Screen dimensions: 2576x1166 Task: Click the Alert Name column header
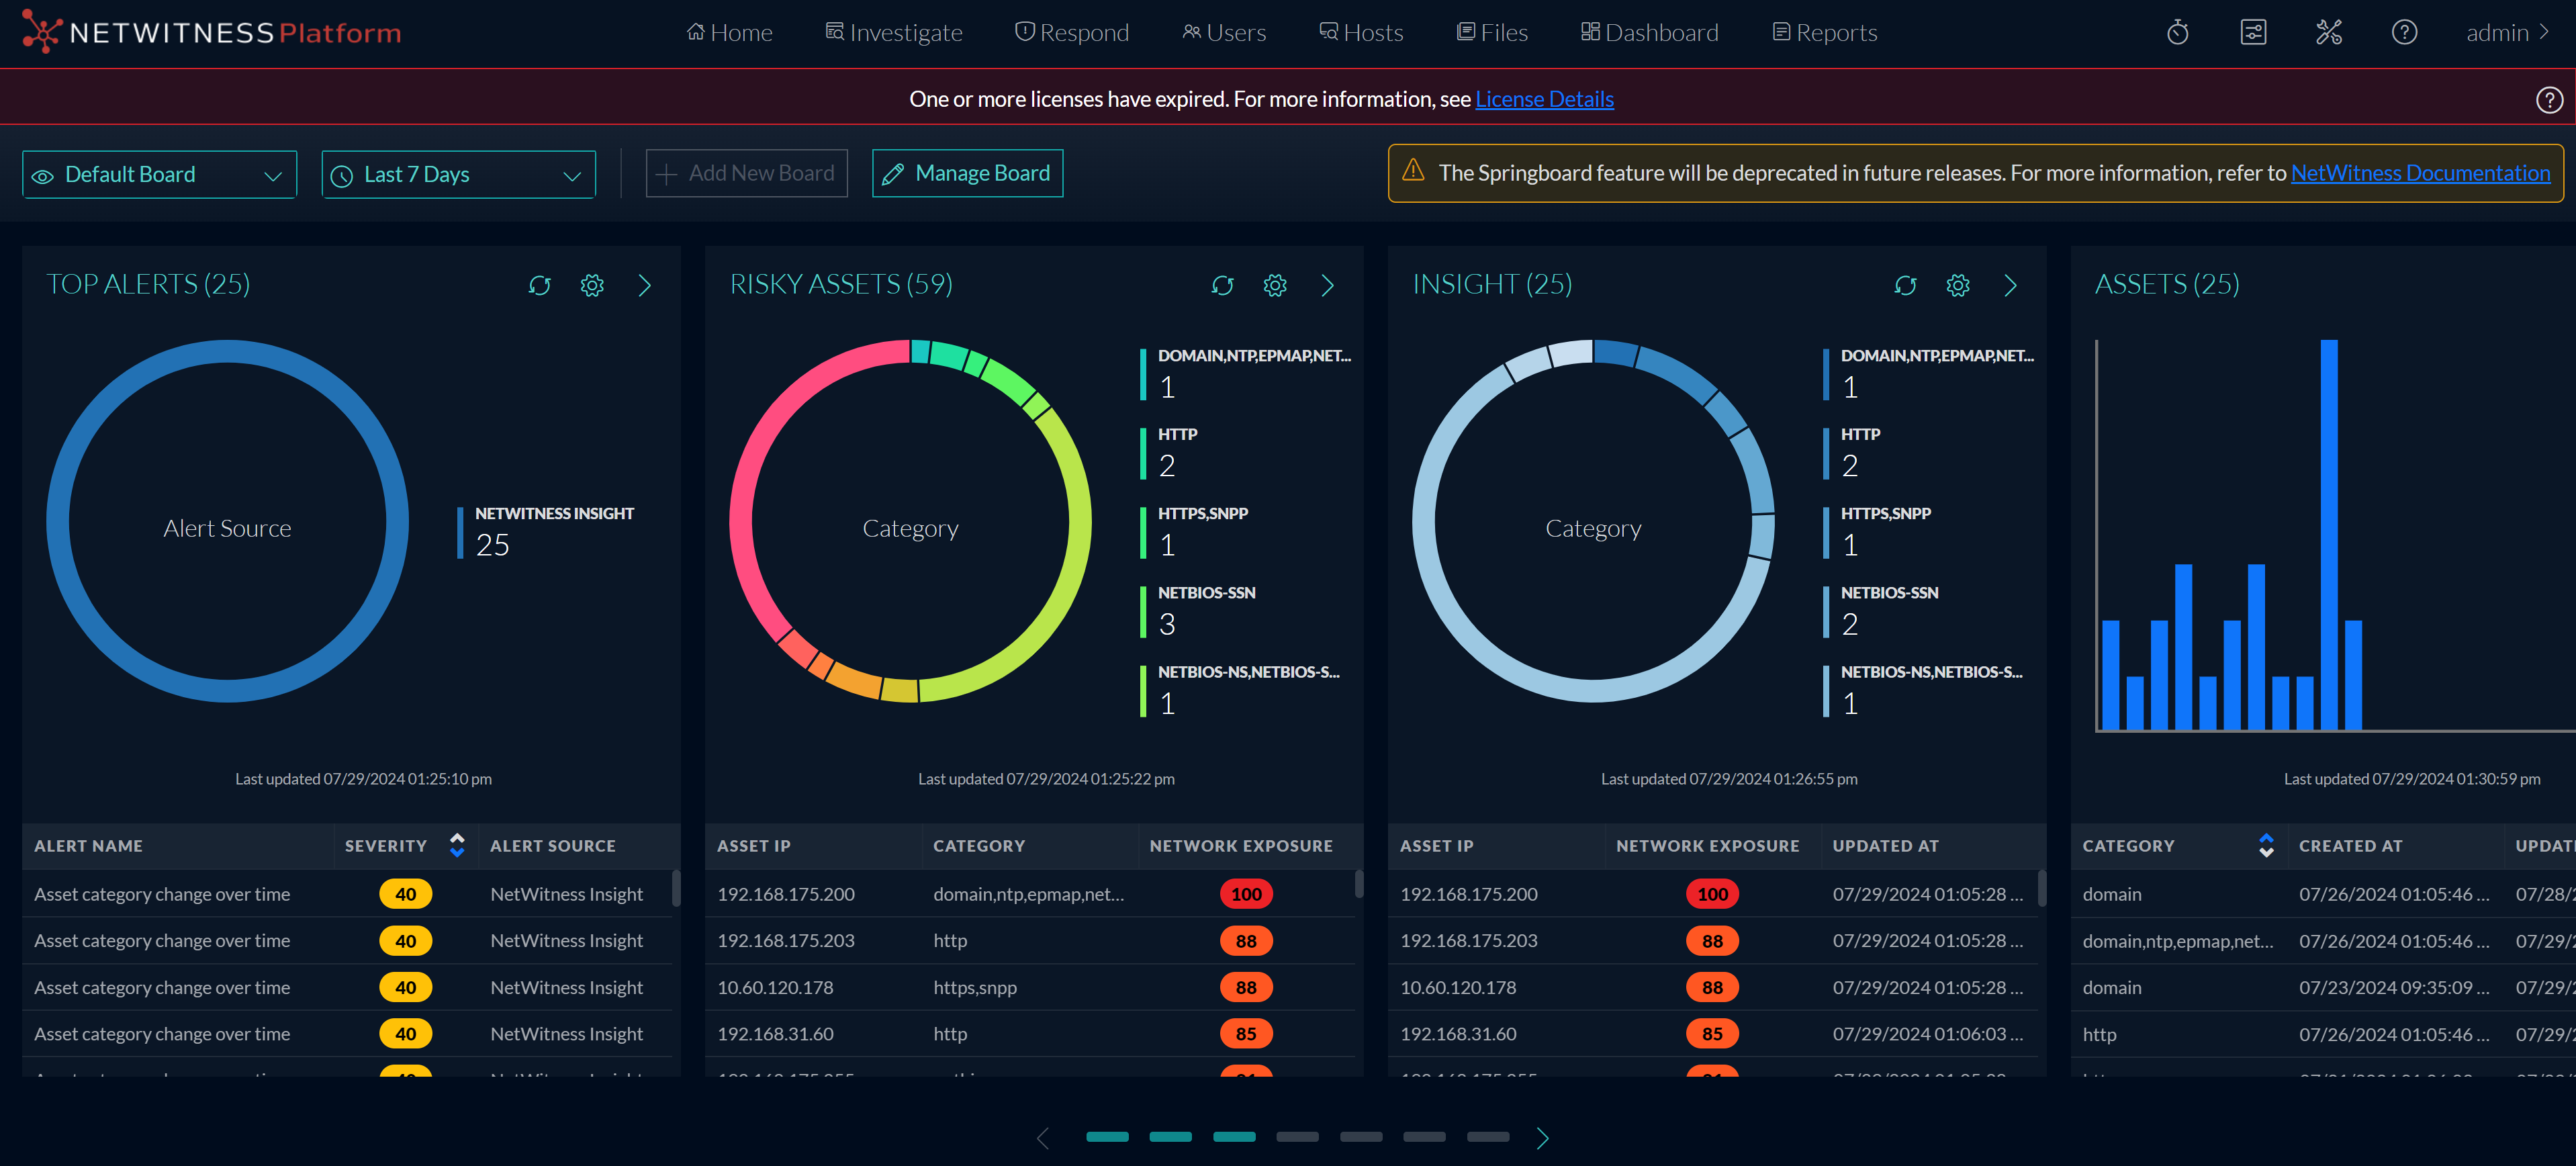click(88, 846)
